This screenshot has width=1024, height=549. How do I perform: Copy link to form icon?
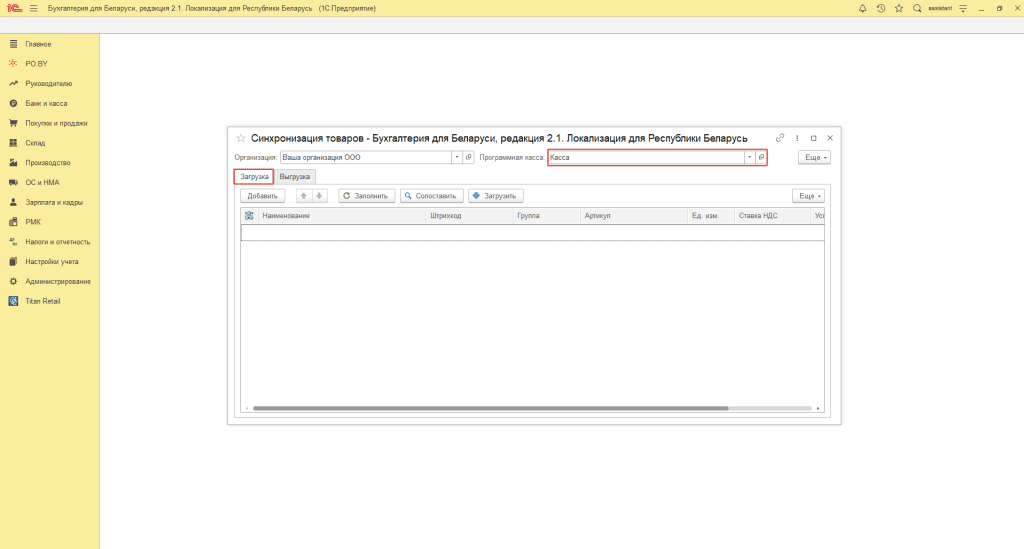coord(780,138)
